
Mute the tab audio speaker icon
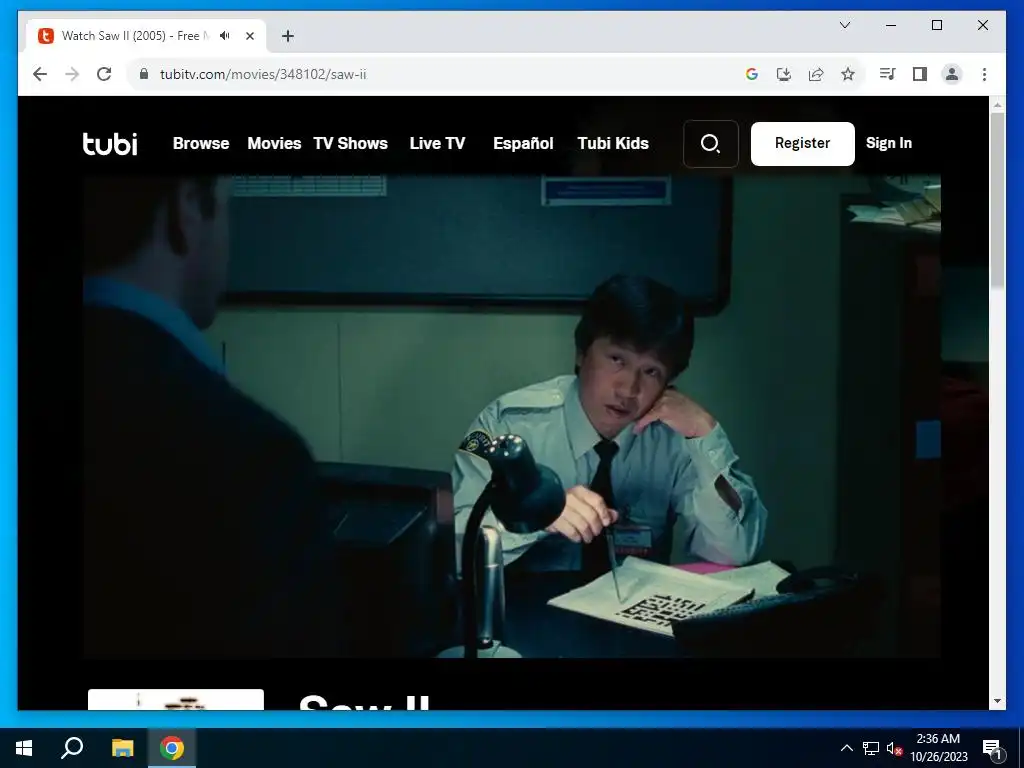point(225,36)
